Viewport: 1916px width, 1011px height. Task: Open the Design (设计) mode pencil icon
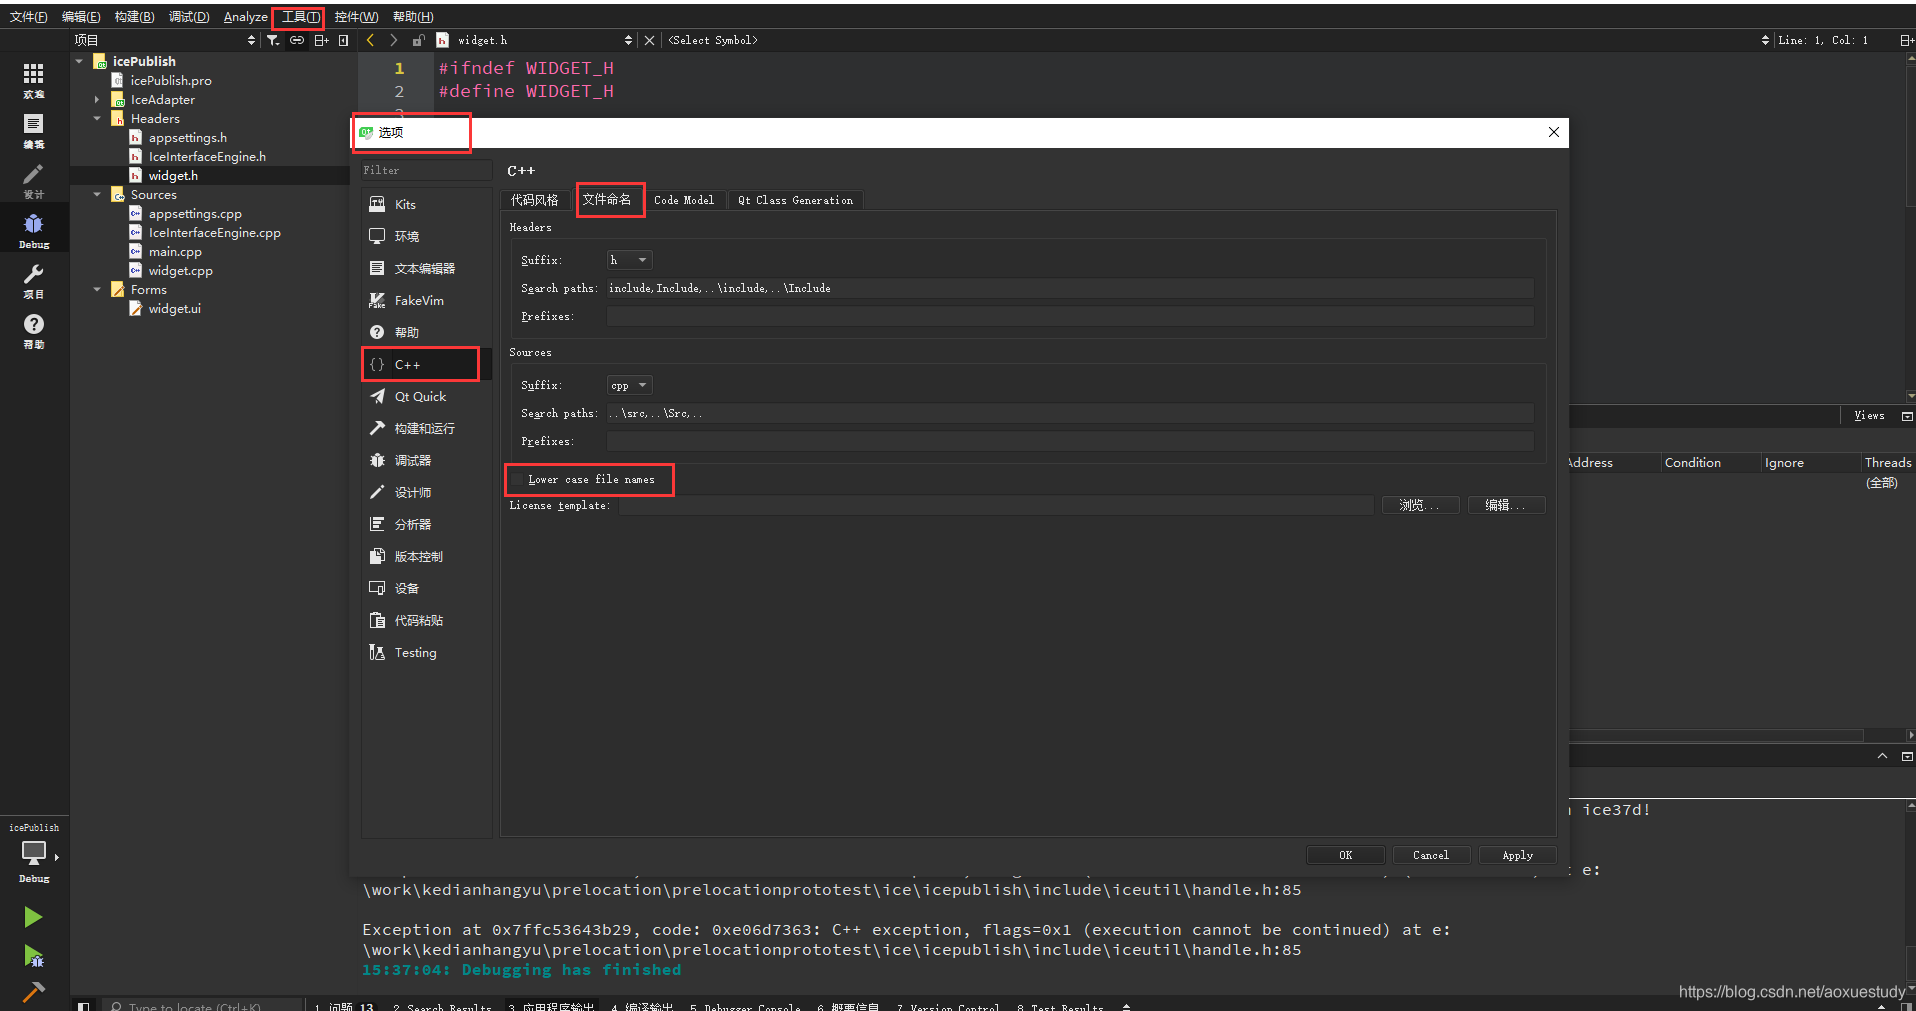click(34, 181)
